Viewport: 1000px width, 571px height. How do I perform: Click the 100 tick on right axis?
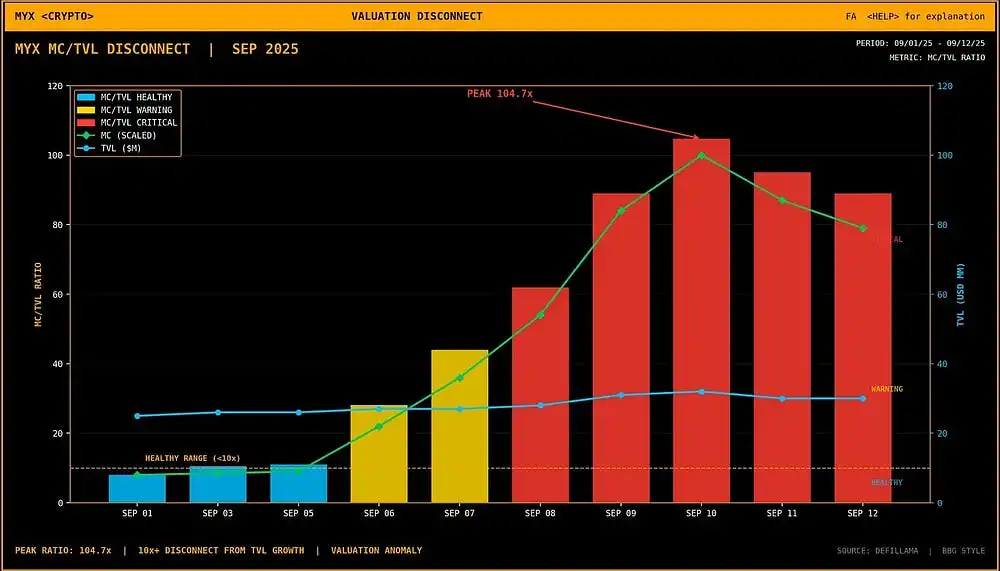(x=945, y=156)
